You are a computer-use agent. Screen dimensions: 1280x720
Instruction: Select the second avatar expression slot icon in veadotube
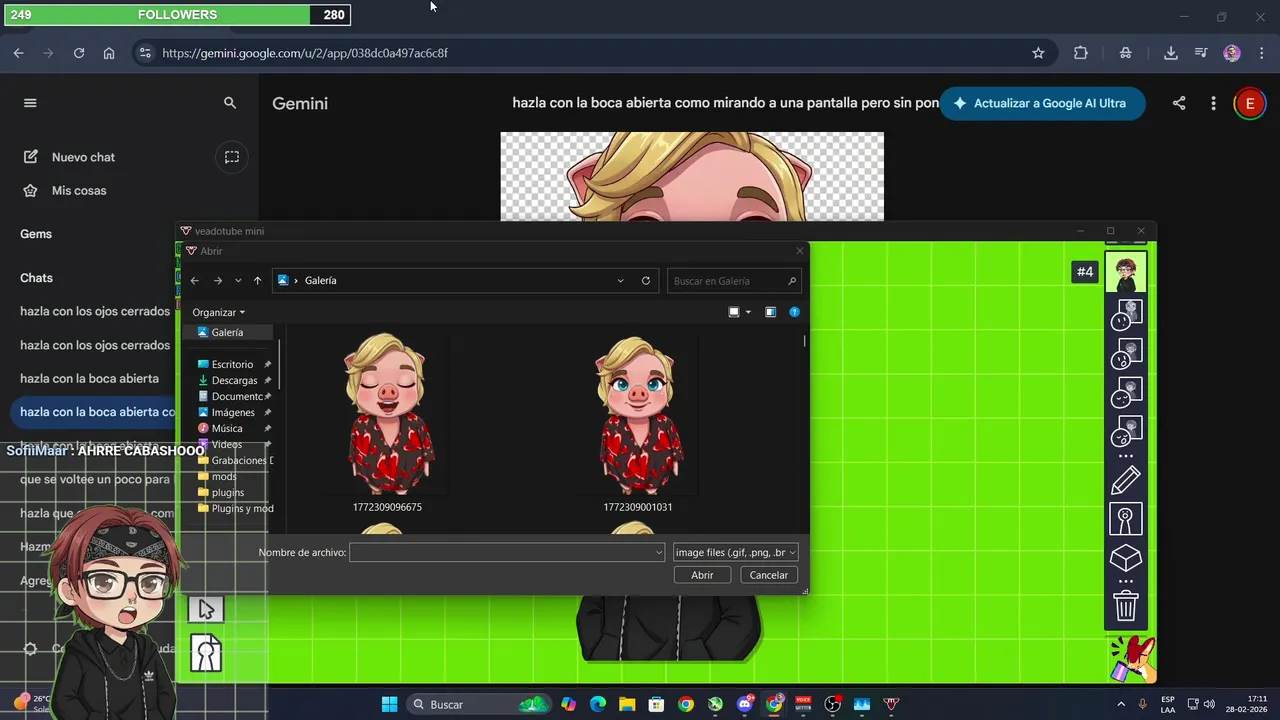coord(1126,353)
